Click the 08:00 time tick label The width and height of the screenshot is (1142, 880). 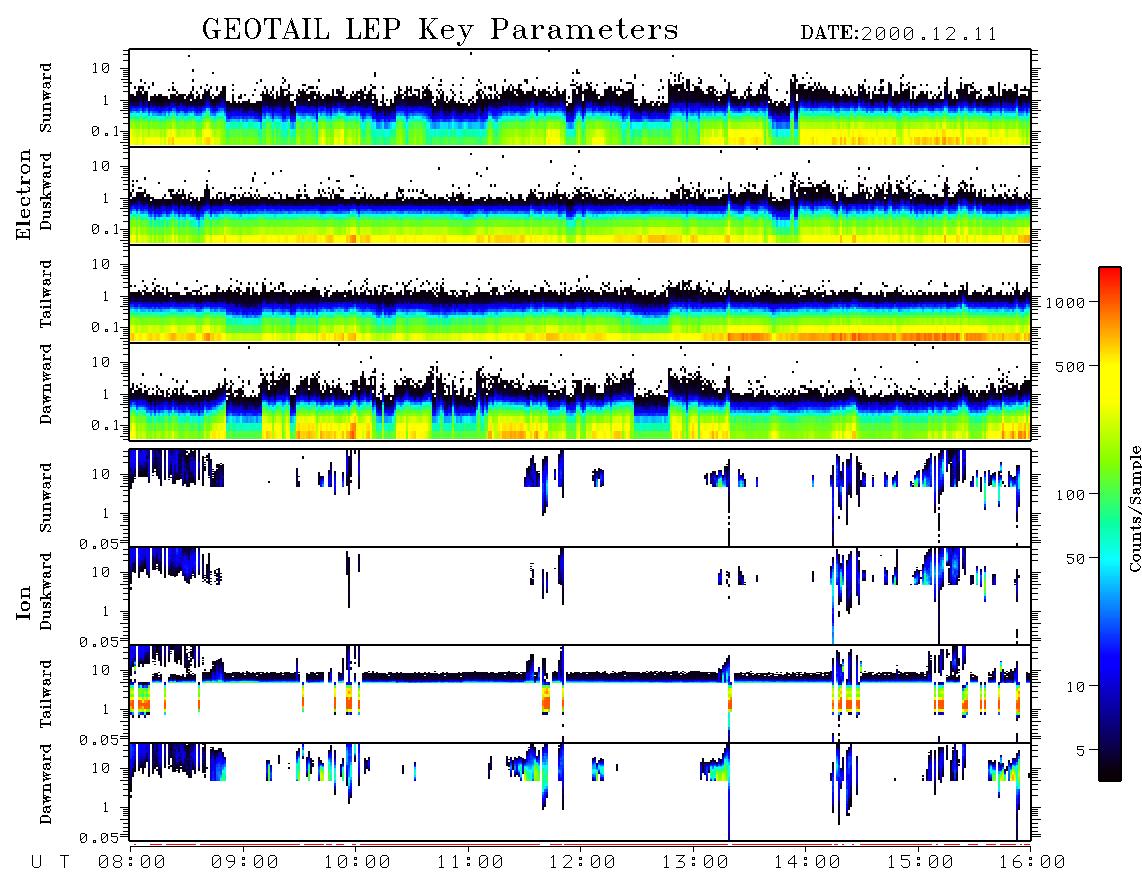pos(132,862)
